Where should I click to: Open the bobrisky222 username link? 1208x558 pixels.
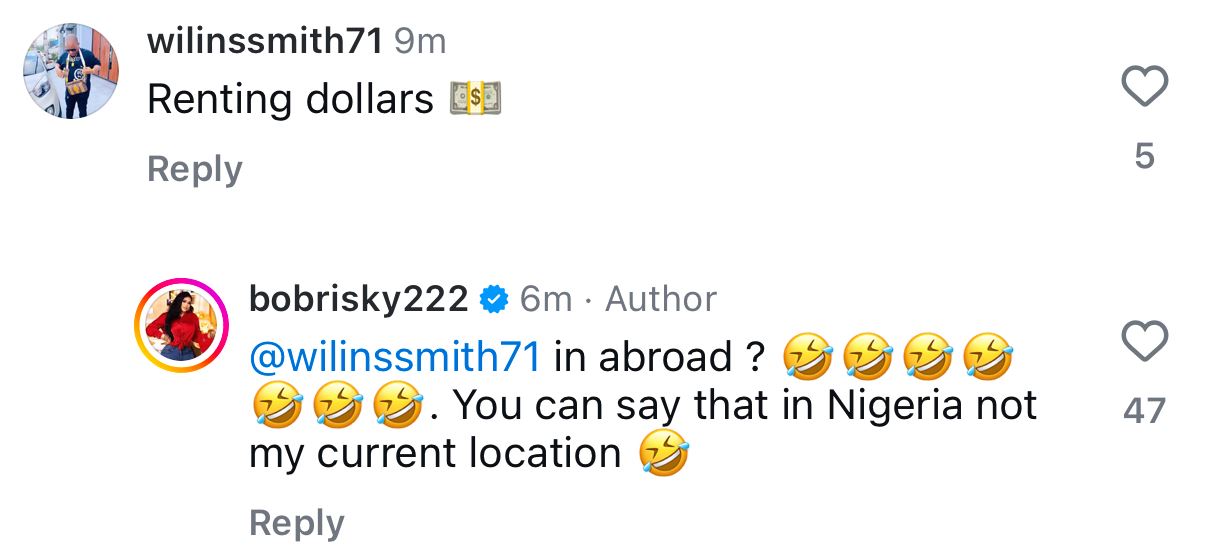click(358, 299)
